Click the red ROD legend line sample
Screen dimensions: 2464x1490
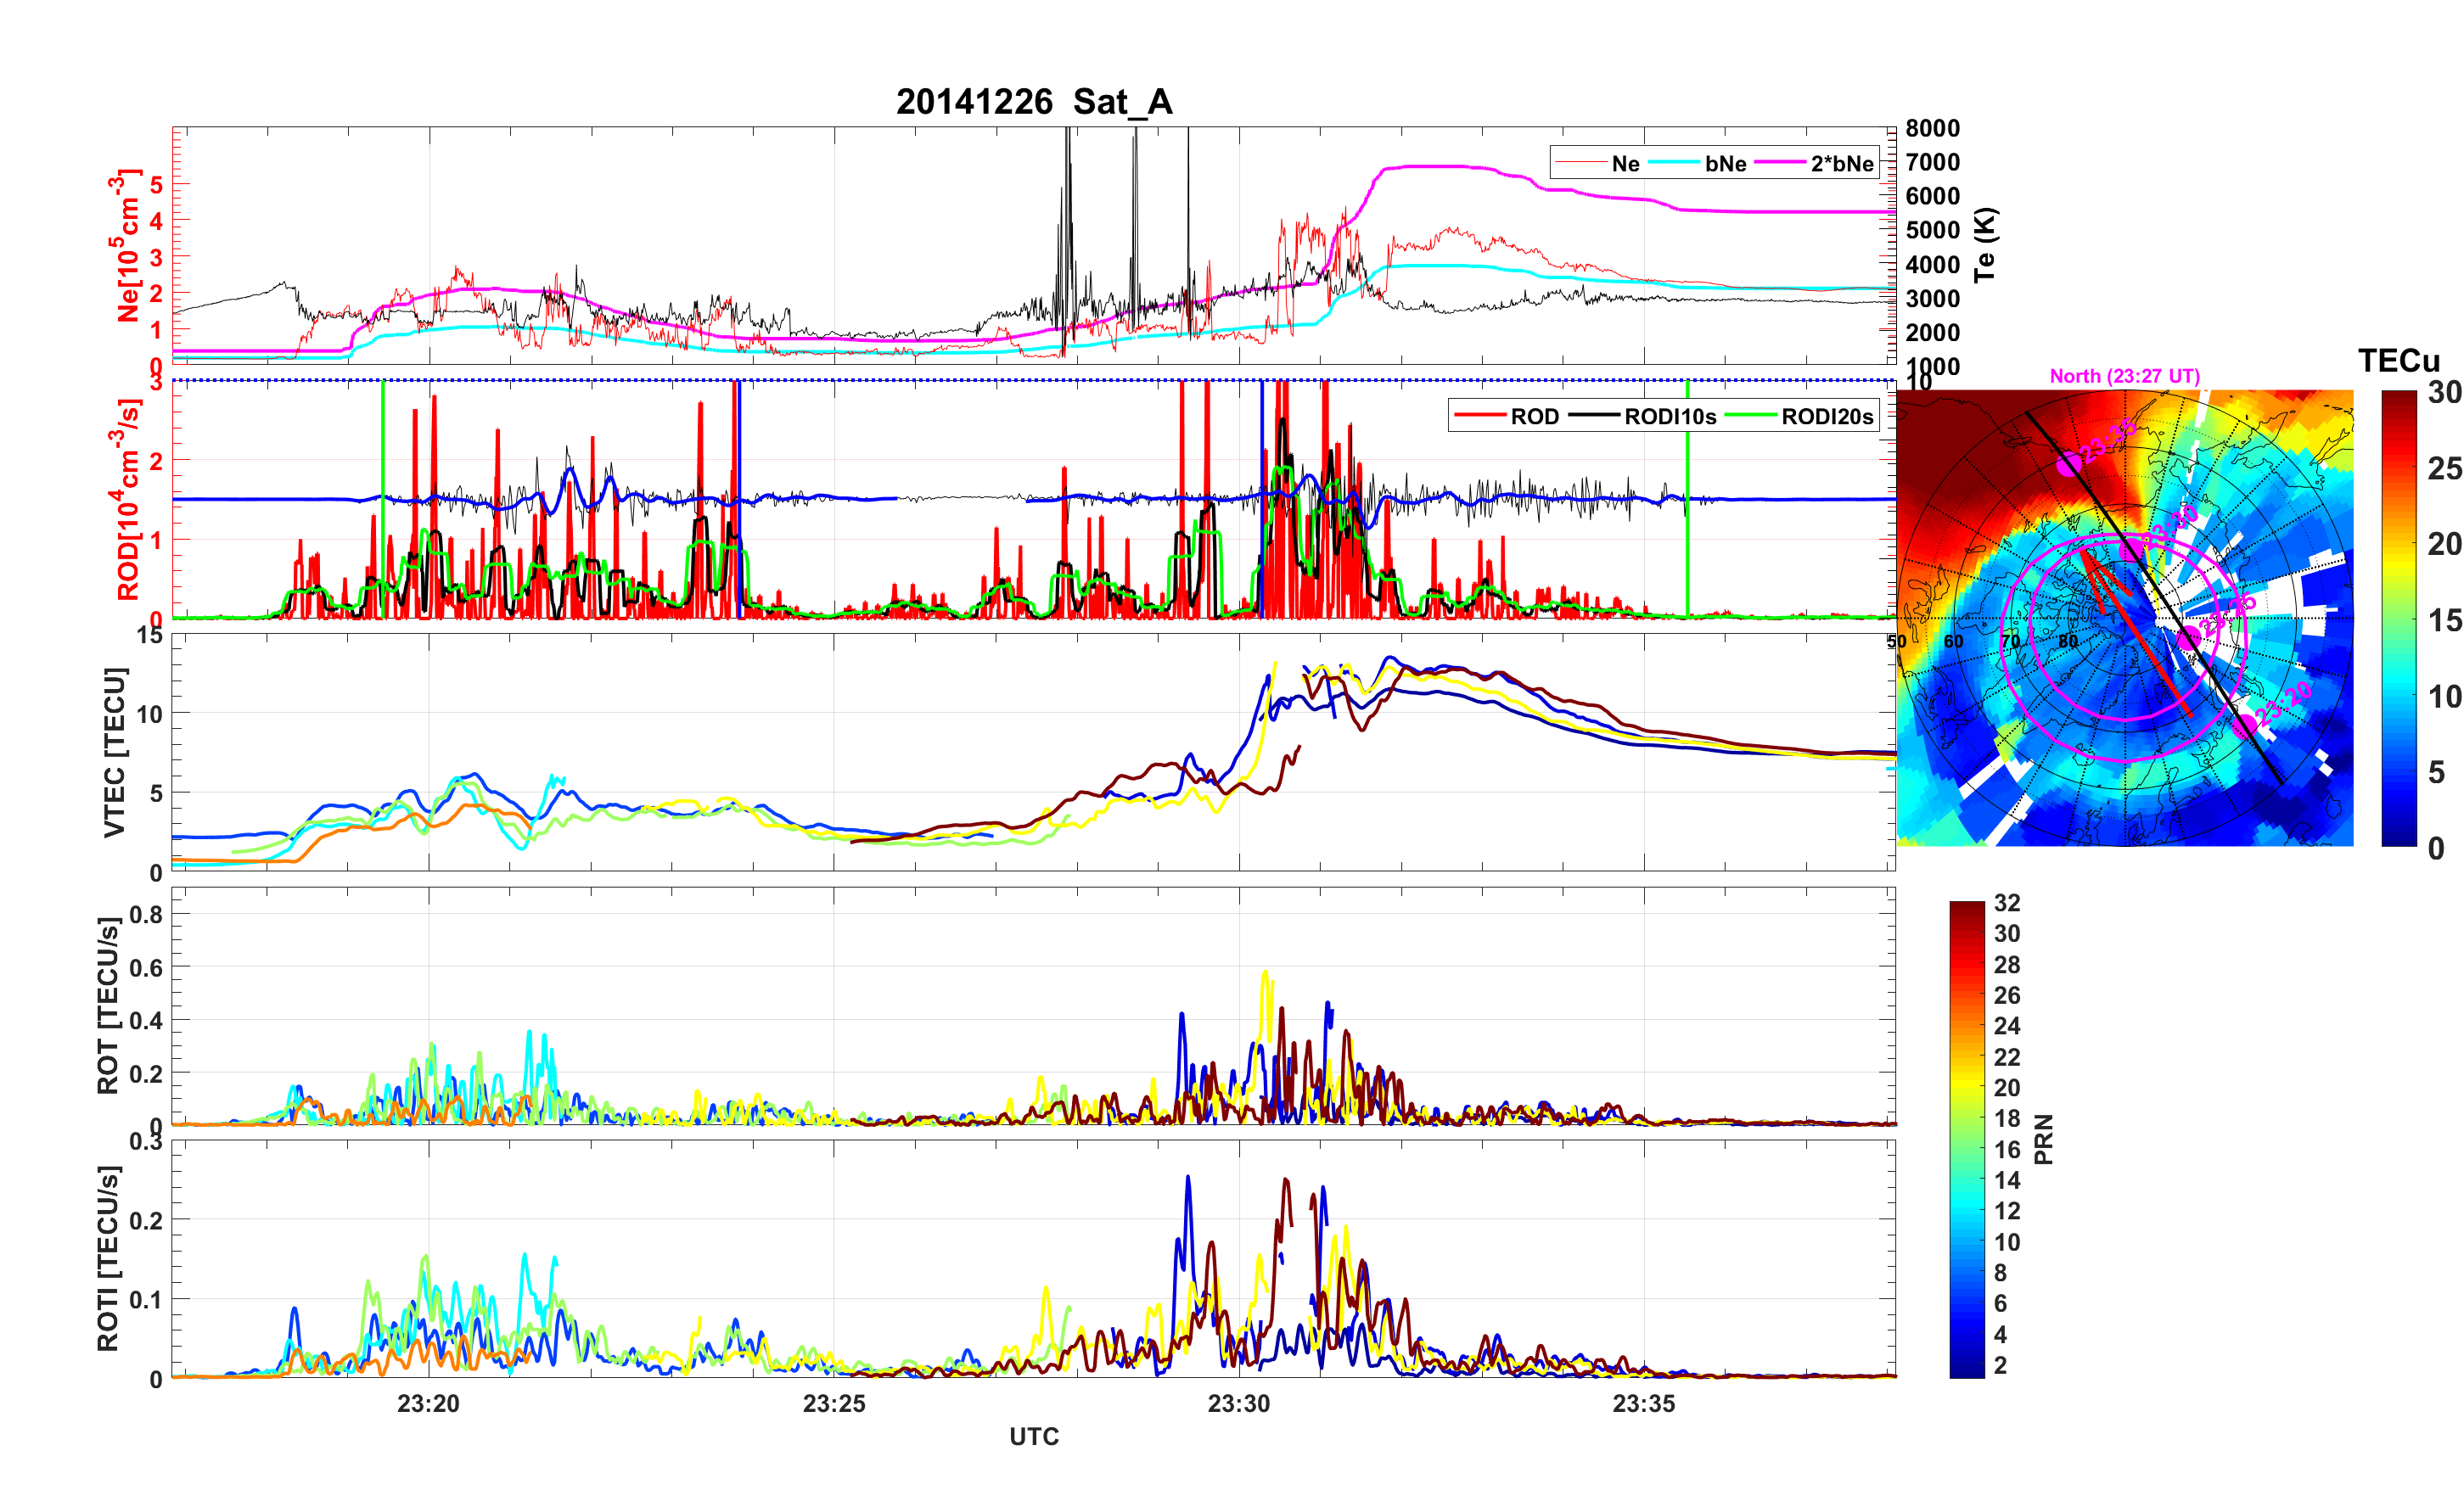coord(1480,416)
